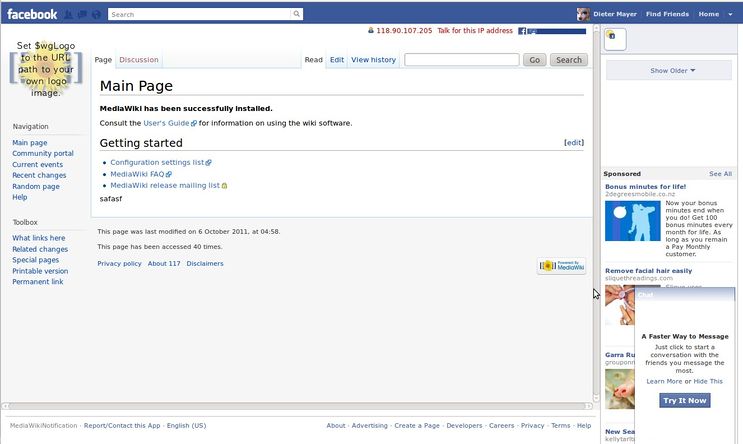Open the wiki Privacy policy link
Viewport: 743px width, 444px height.
(119, 263)
